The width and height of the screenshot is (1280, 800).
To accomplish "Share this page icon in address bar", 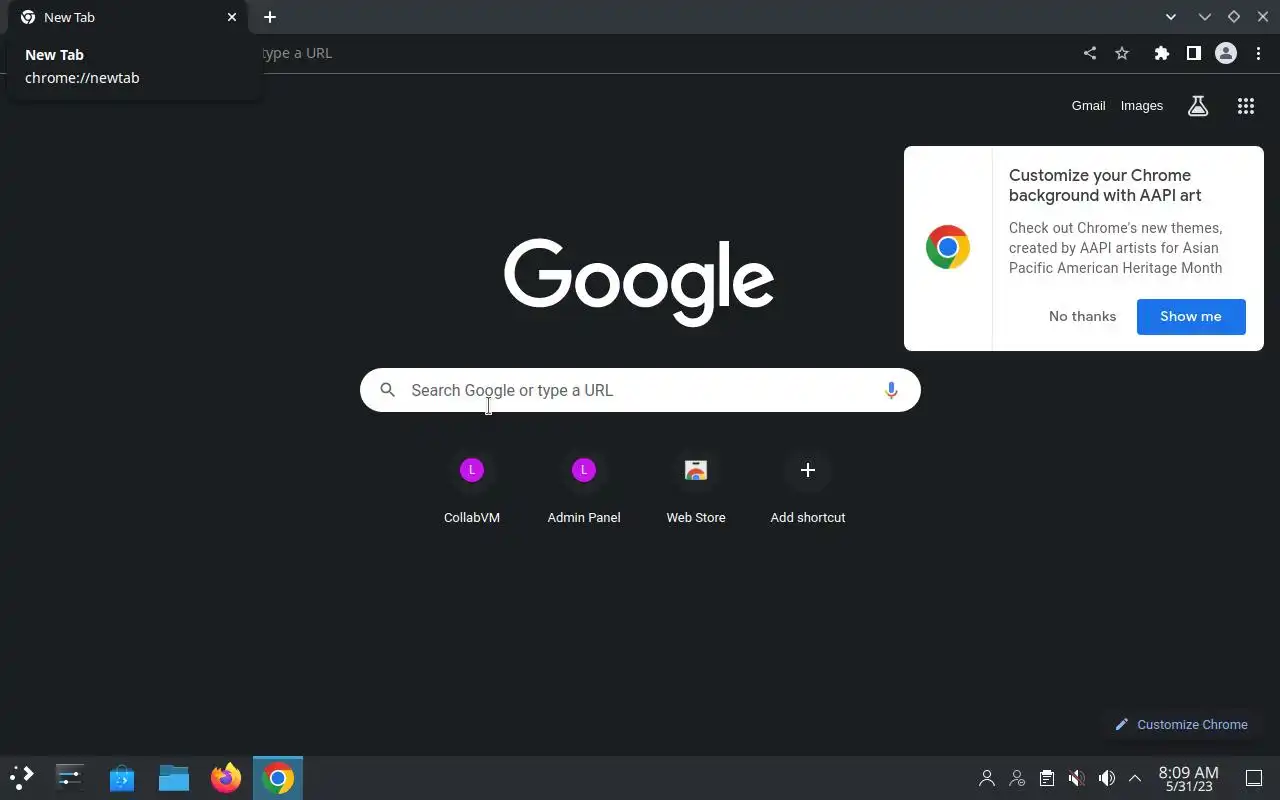I will coord(1090,53).
